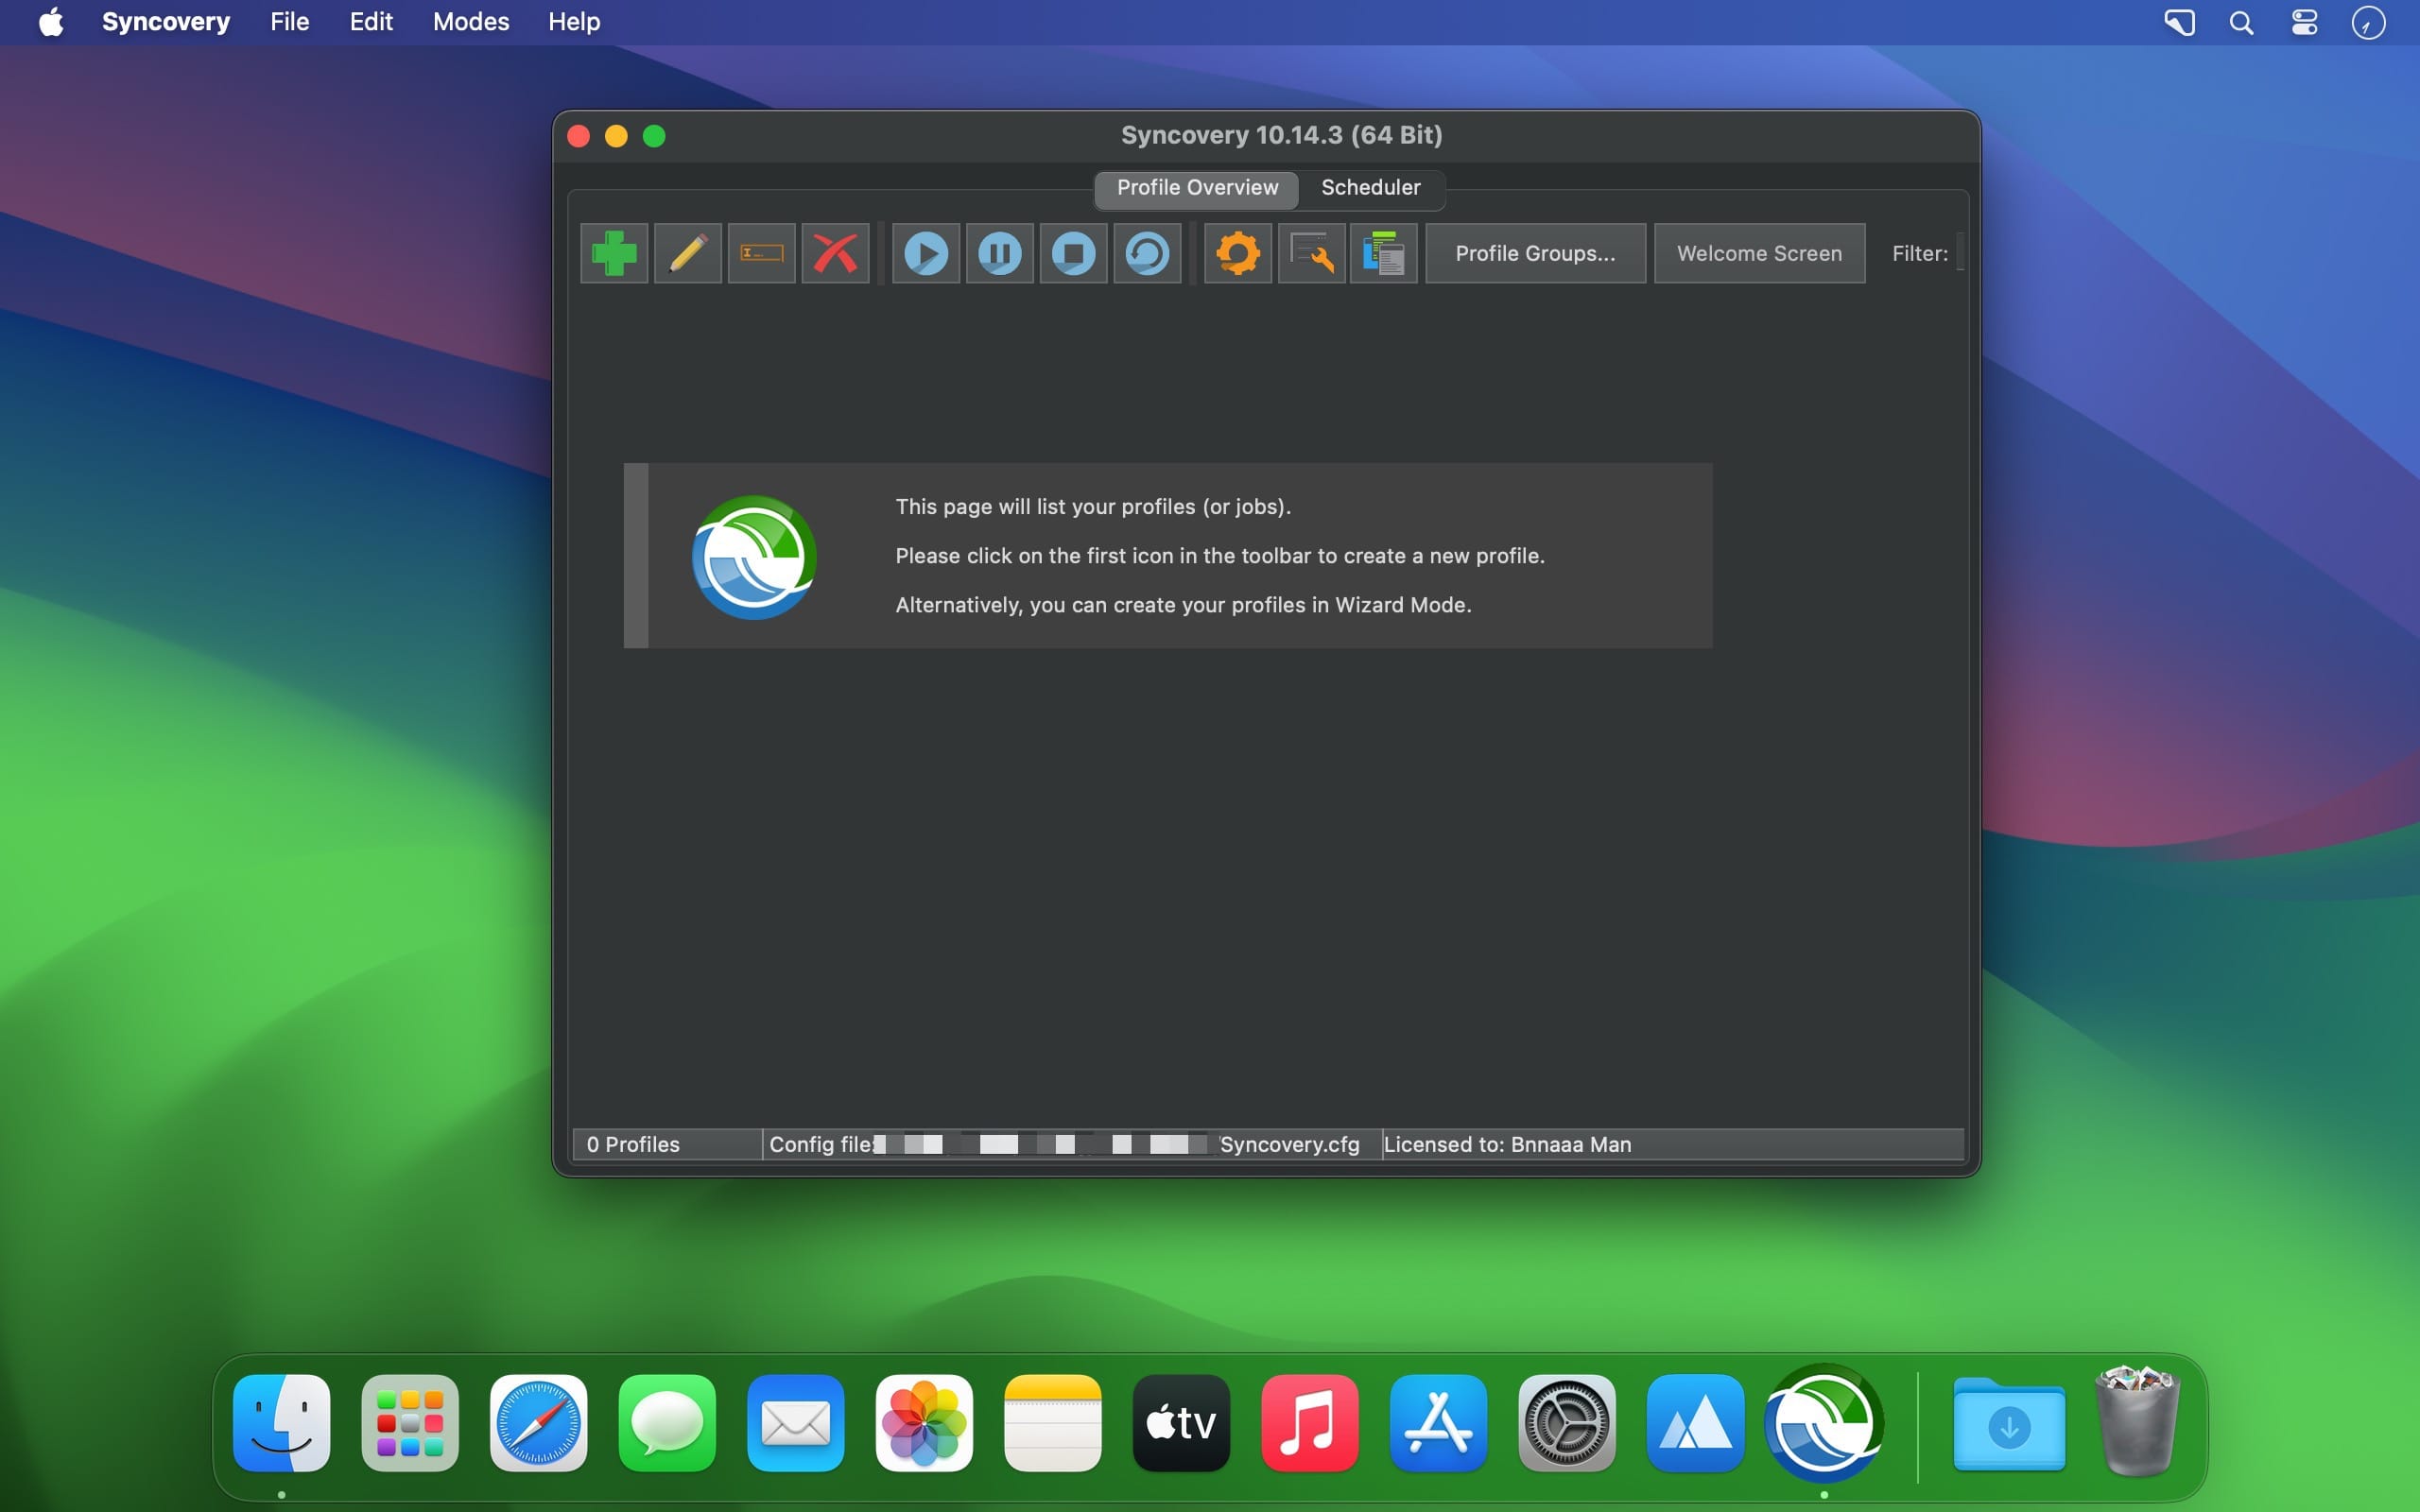Open settings via the orange gear icon
Viewport: 2420px width, 1512px height.
coord(1237,253)
